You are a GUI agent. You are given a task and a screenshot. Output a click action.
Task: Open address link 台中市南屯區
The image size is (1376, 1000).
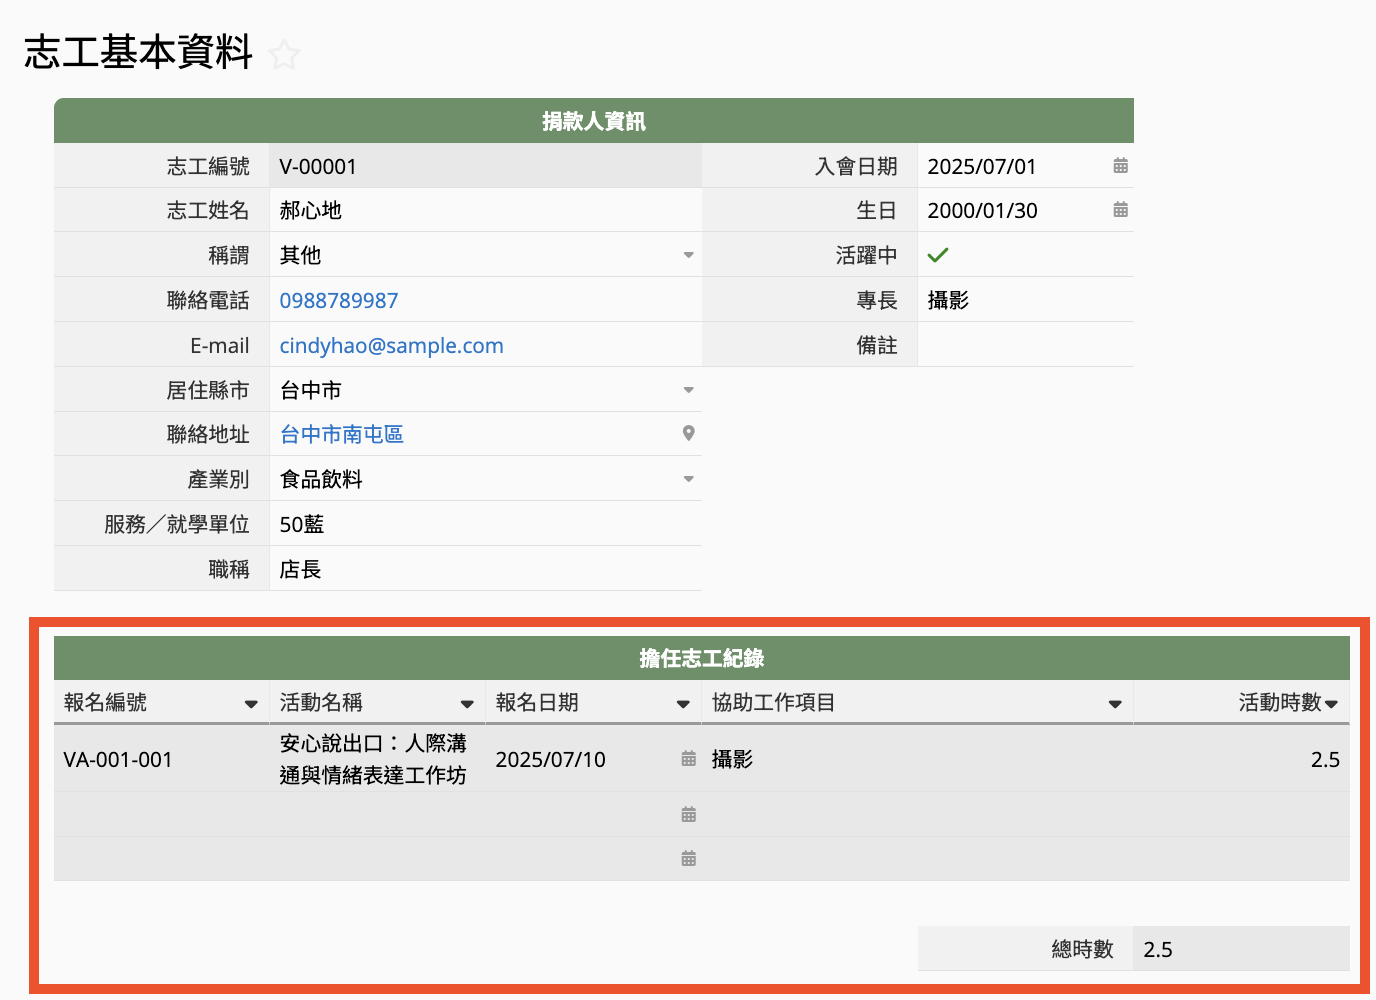pyautogui.click(x=341, y=435)
